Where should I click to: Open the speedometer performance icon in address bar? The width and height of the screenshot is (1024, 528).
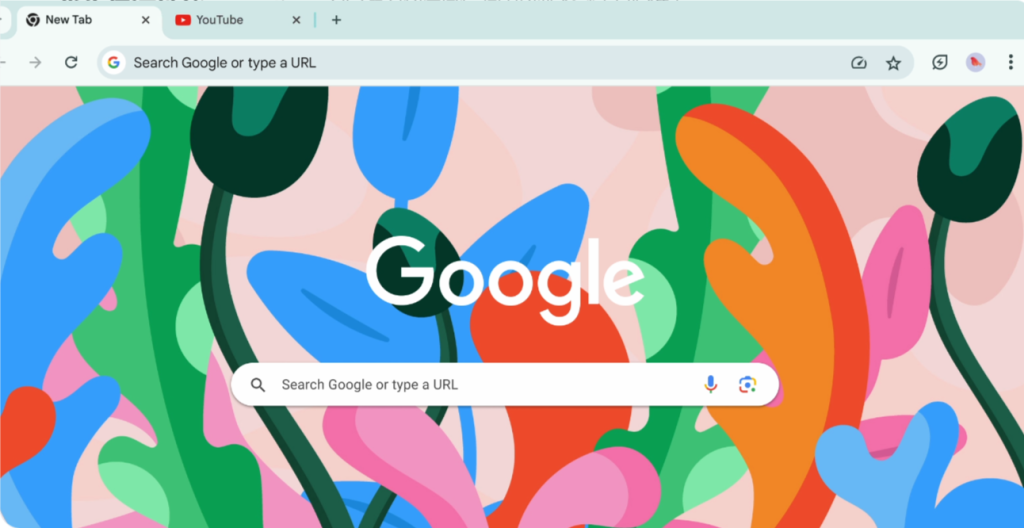pos(859,63)
